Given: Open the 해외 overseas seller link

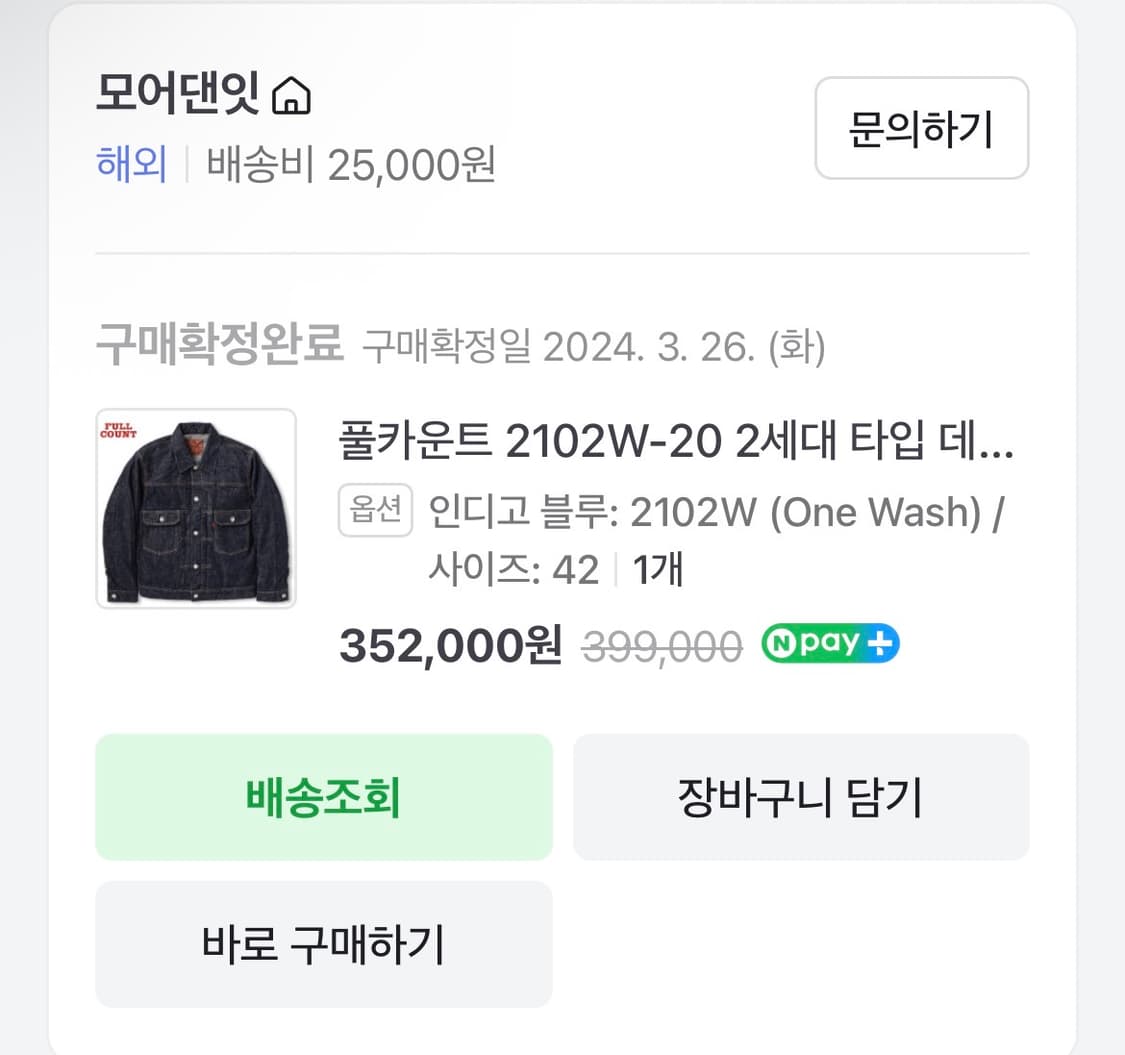Looking at the screenshot, I should (x=131, y=165).
